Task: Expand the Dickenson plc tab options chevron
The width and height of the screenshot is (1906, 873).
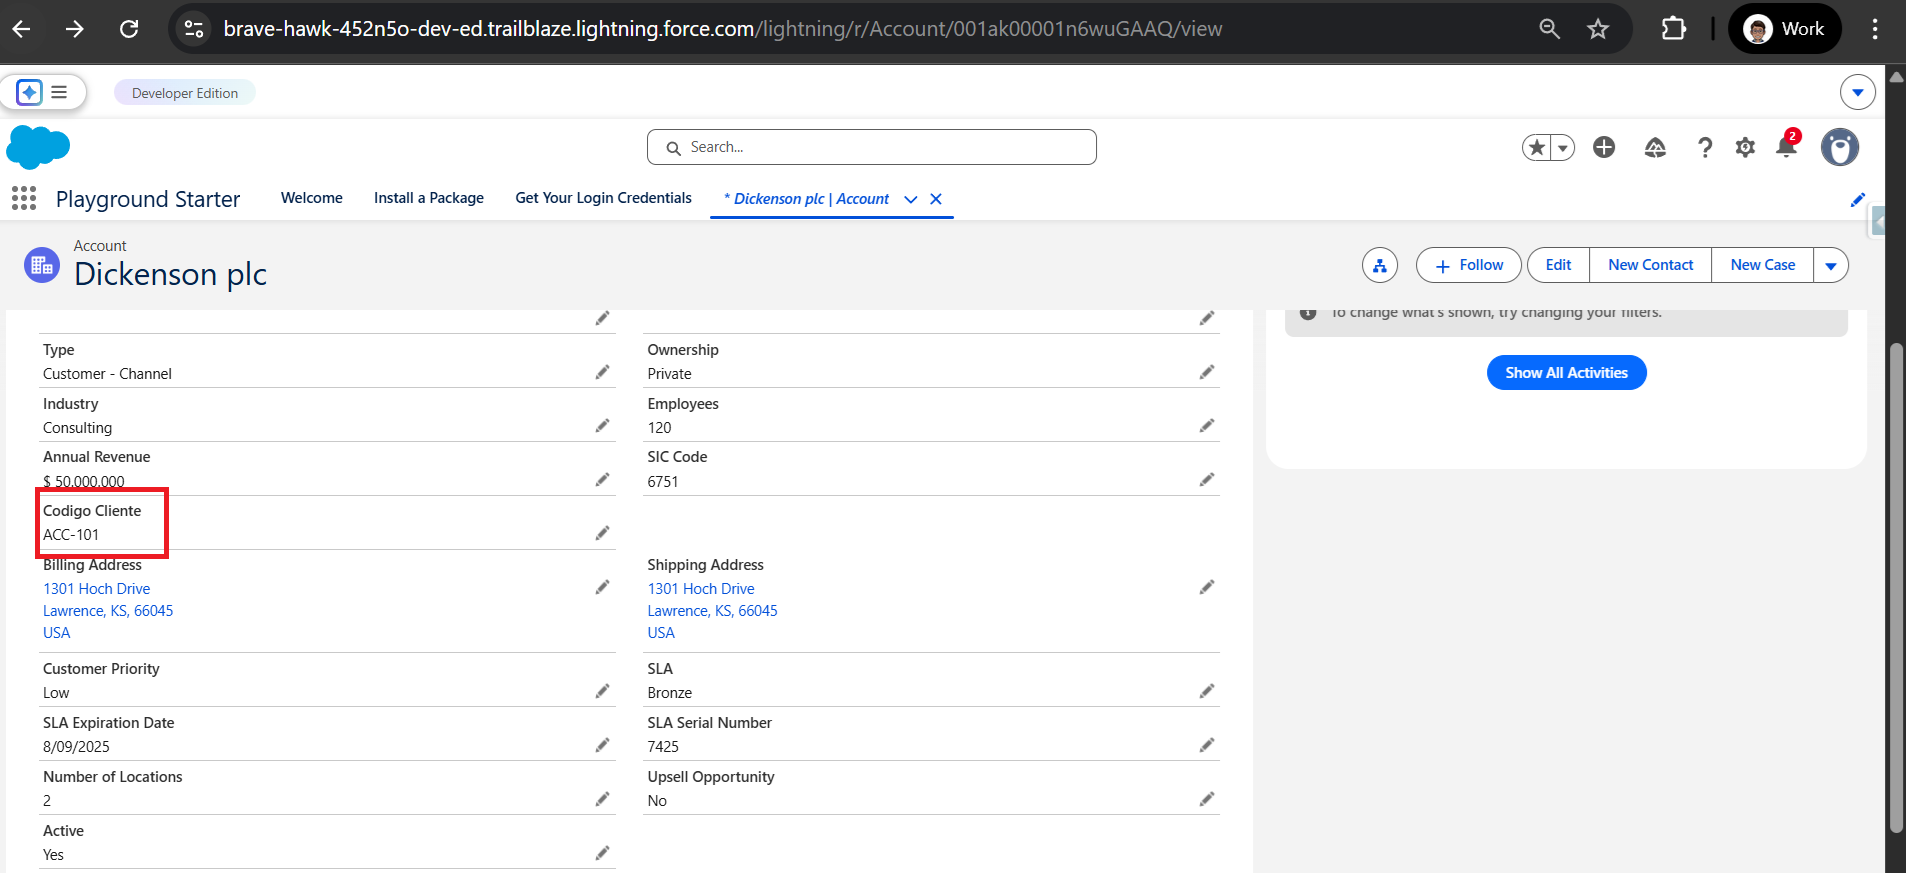Action: (911, 199)
